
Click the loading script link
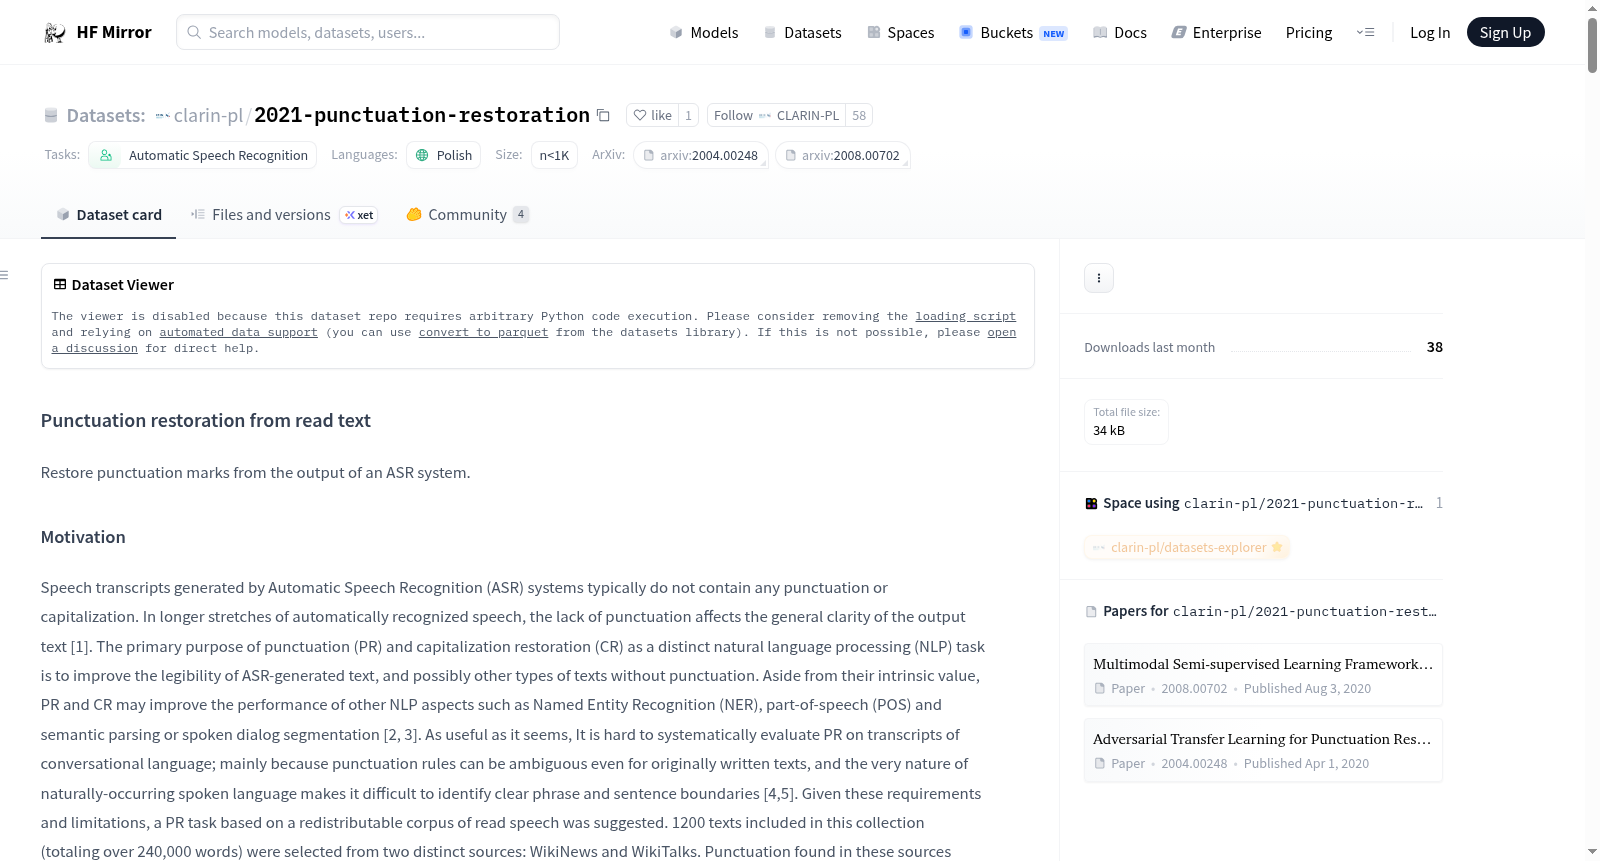(965, 316)
